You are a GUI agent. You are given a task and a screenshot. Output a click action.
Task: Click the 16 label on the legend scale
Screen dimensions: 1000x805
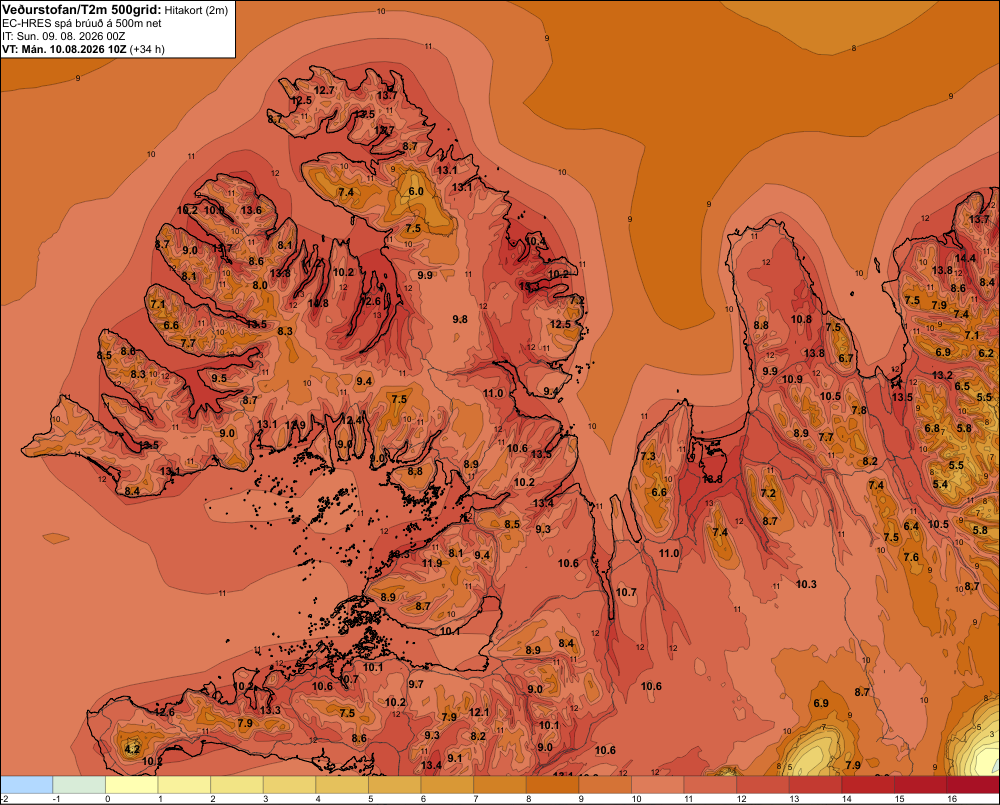[x=952, y=799]
